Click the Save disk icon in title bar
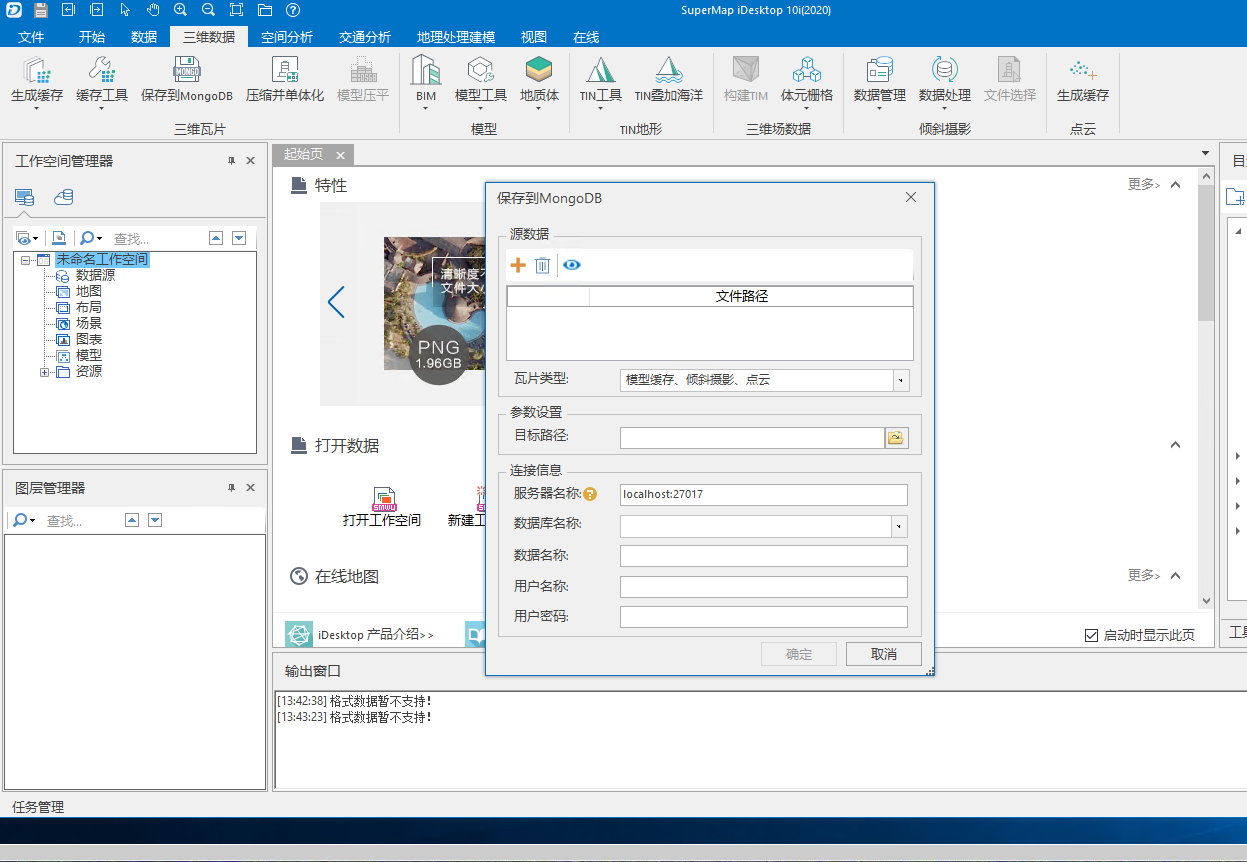Viewport: 1247px width, 862px height. pos(41,11)
